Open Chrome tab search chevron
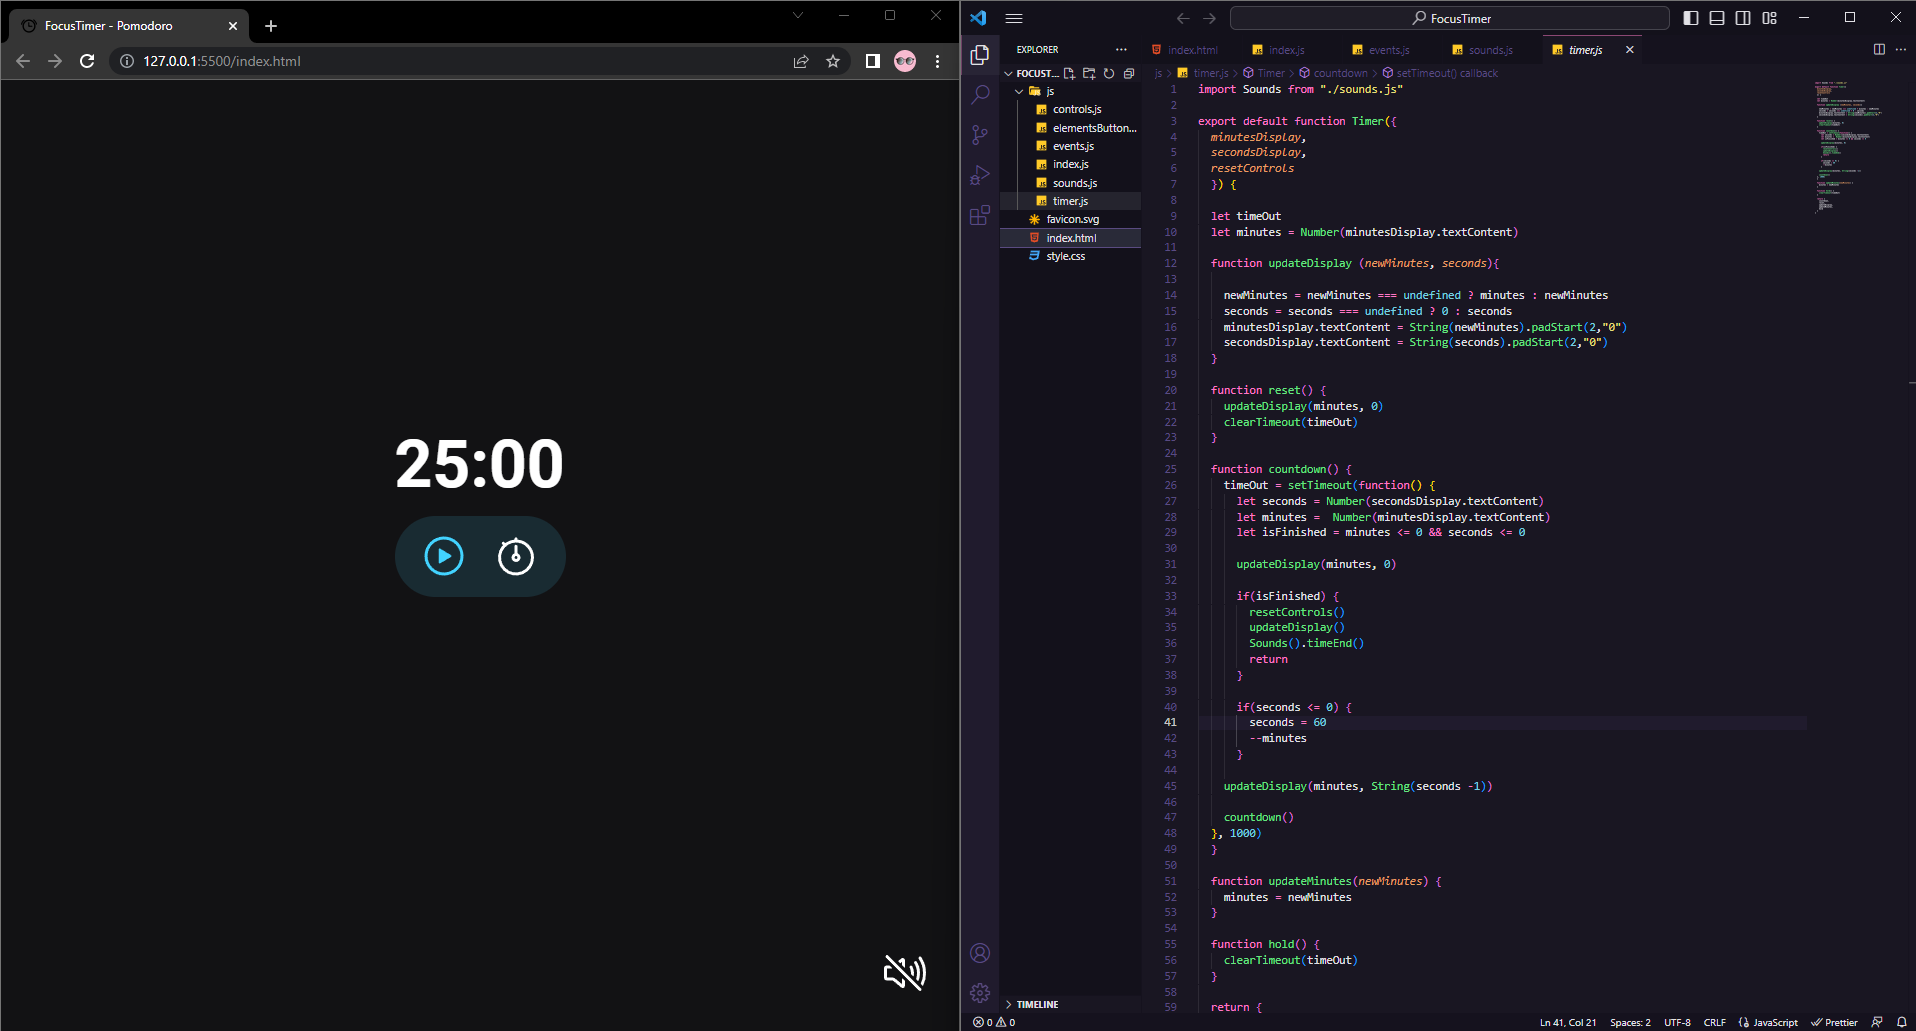1916x1031 pixels. pos(798,15)
